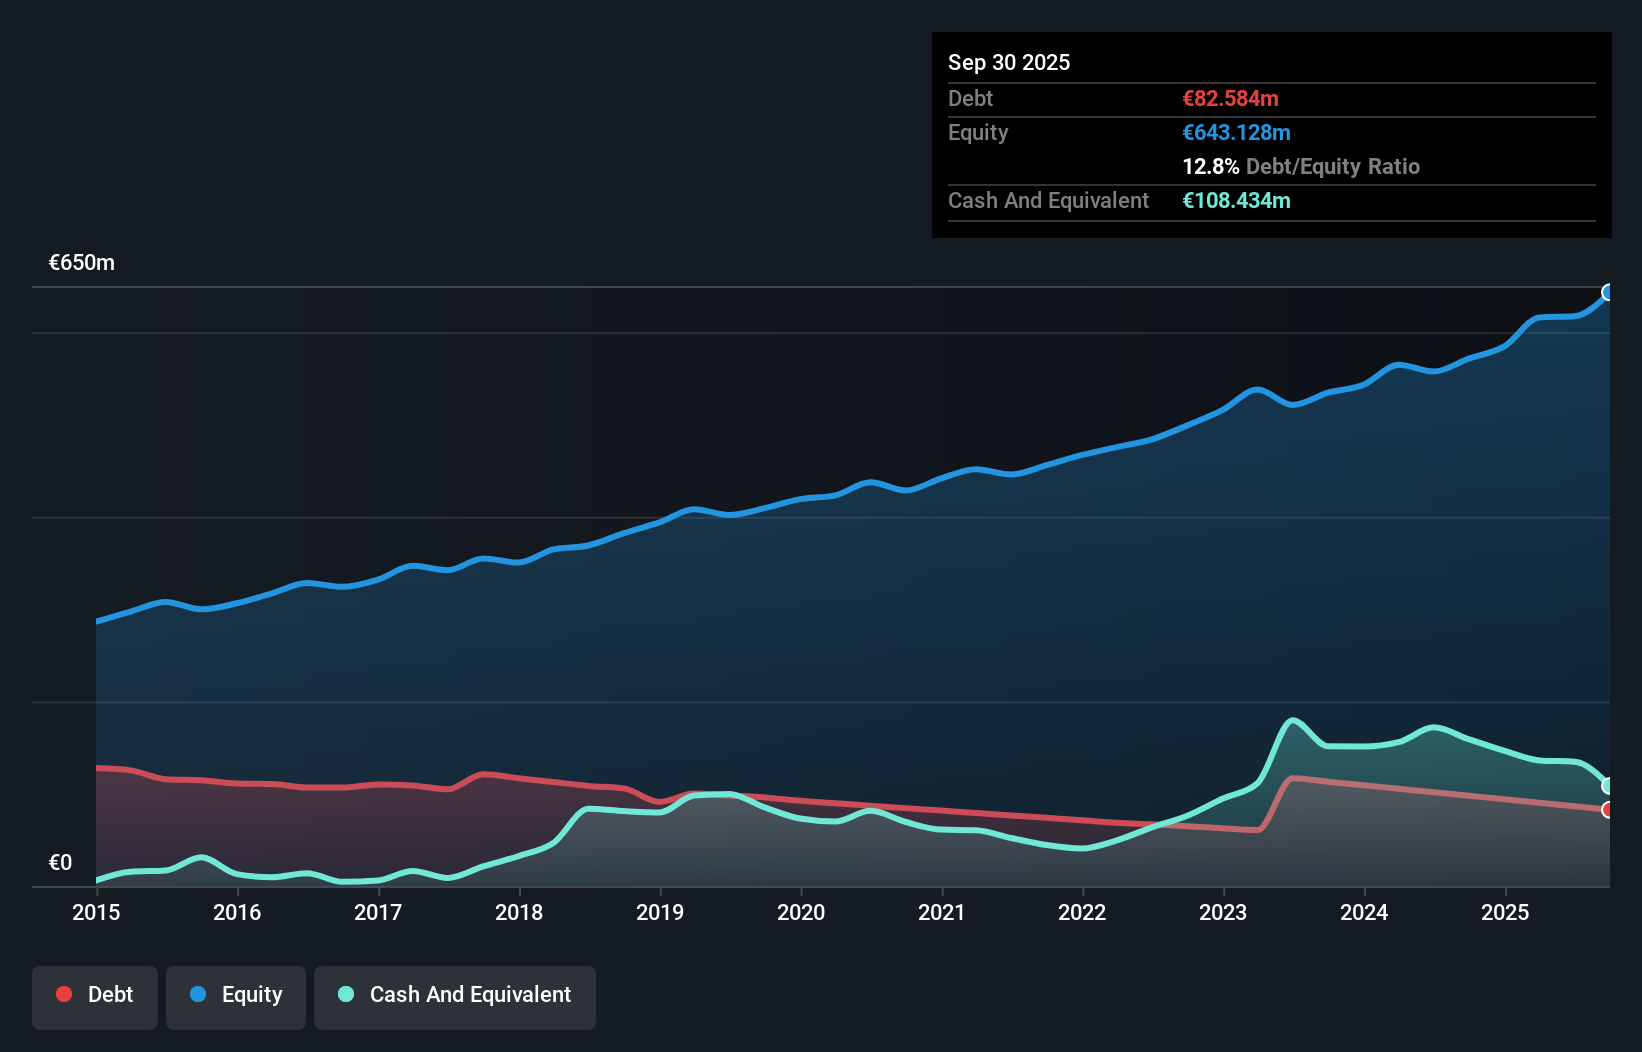Select the blue Equity endpoint marker on chart
The image size is (1642, 1052).
tap(1608, 291)
